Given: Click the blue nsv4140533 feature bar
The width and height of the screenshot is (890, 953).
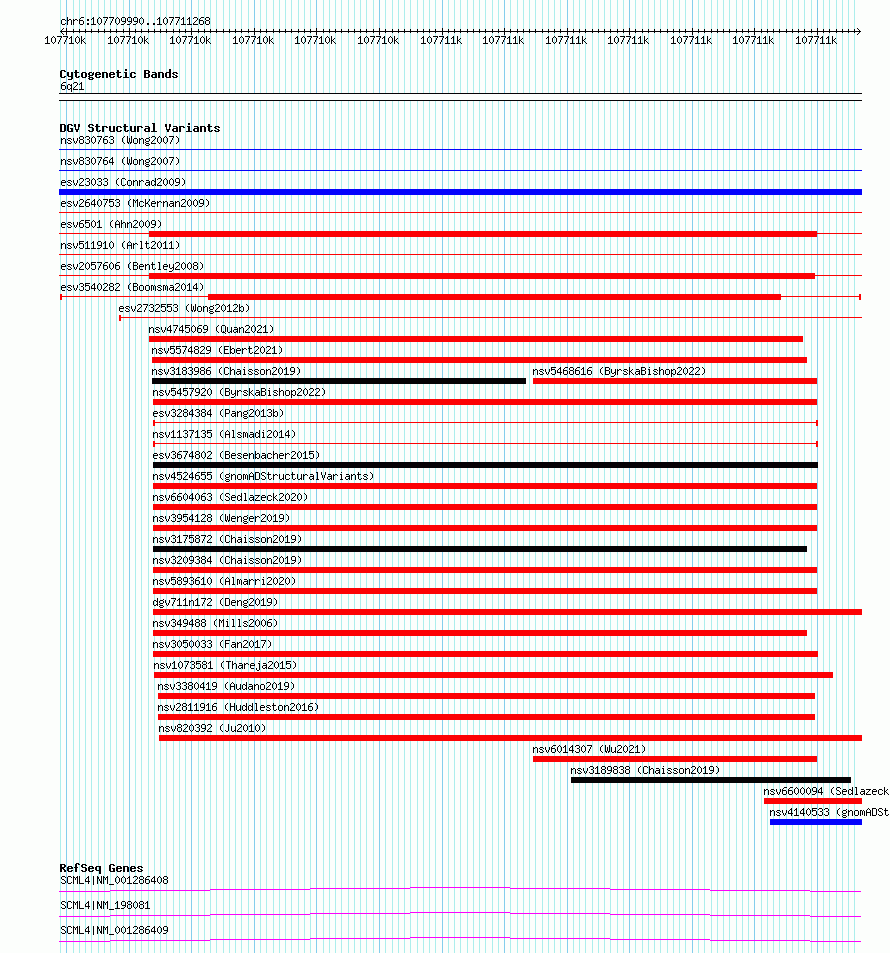Looking at the screenshot, I should [815, 822].
